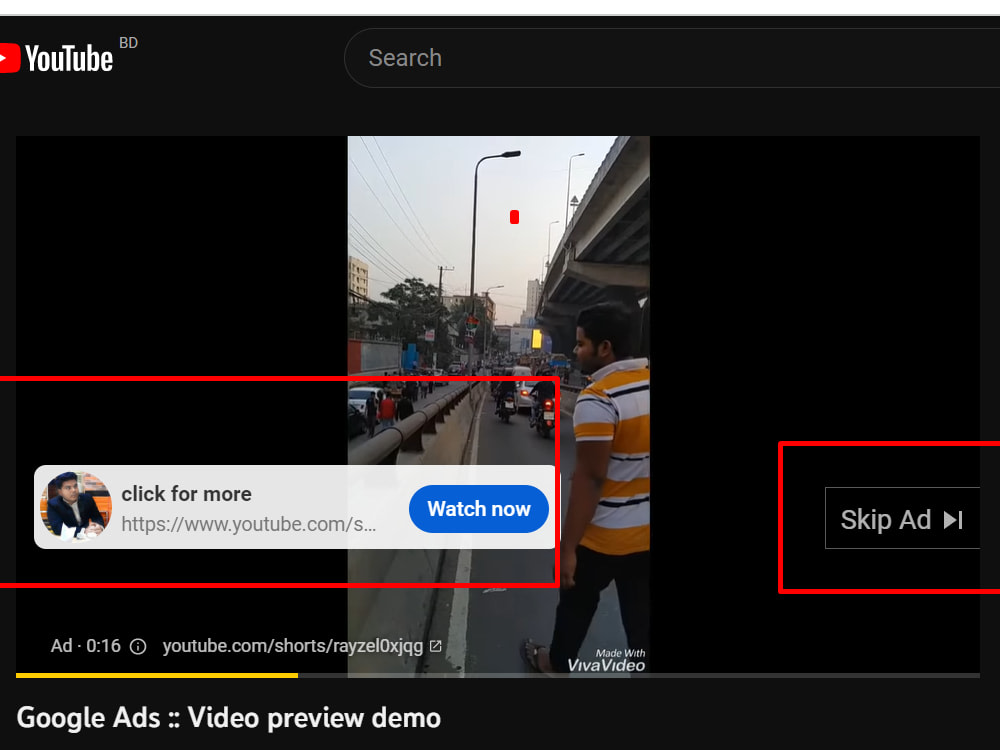The width and height of the screenshot is (1000, 750).
Task: Click the external link icon beside ad URL
Action: click(436, 646)
